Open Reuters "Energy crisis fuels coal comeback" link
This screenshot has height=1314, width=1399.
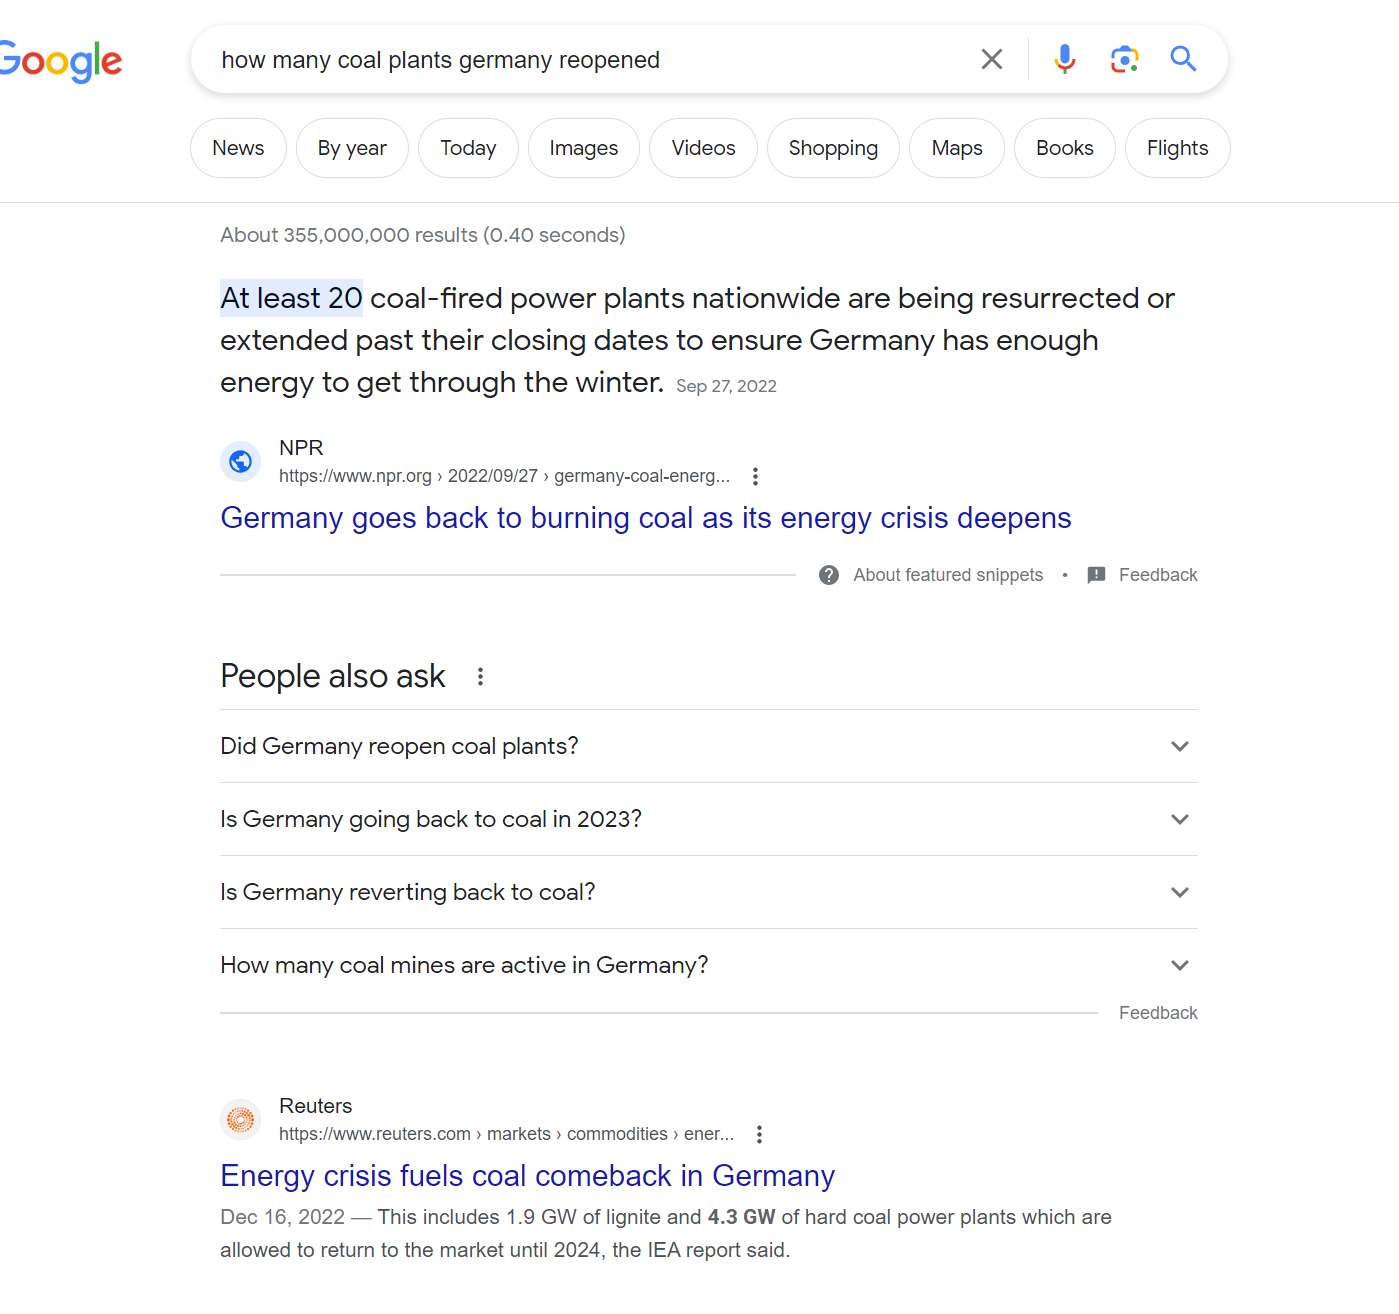point(527,1177)
